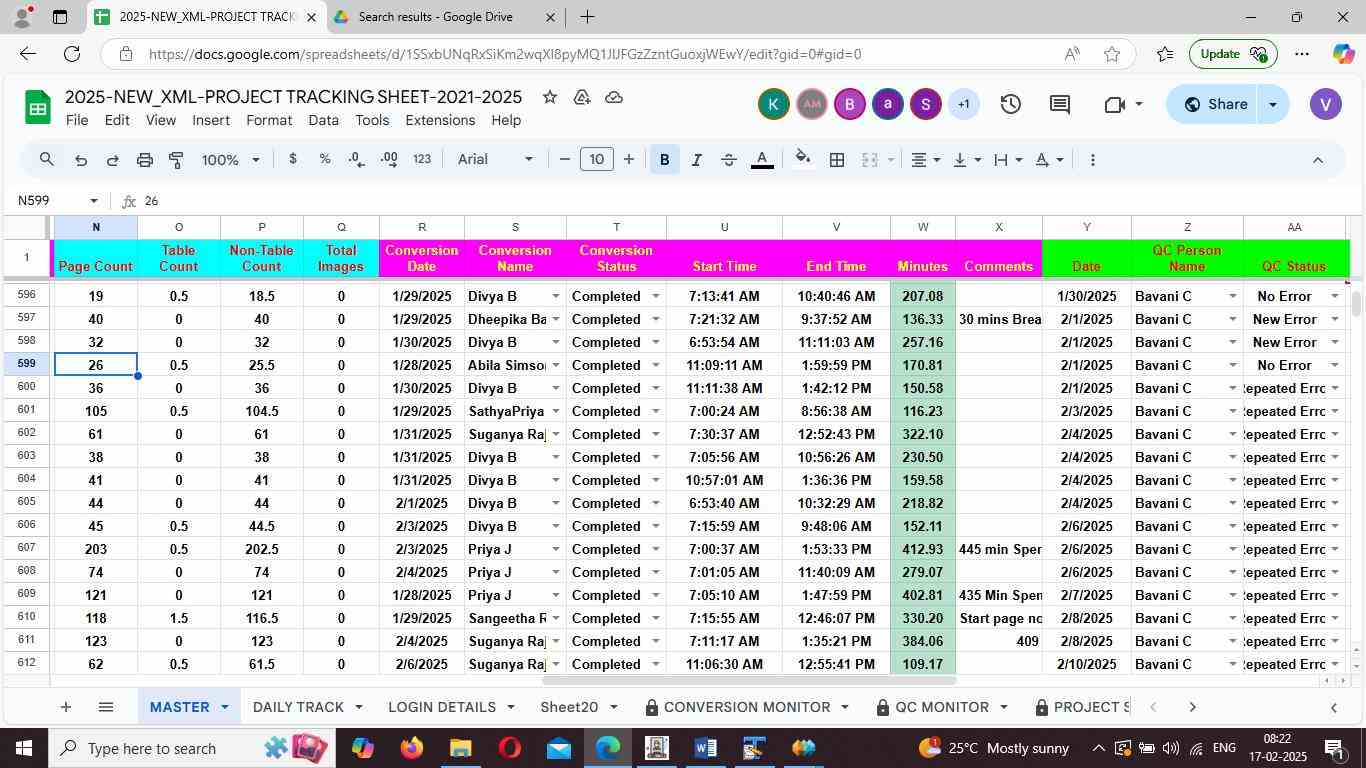Switch to the DAILY TRACK sheet
1366x768 pixels.
click(x=298, y=707)
